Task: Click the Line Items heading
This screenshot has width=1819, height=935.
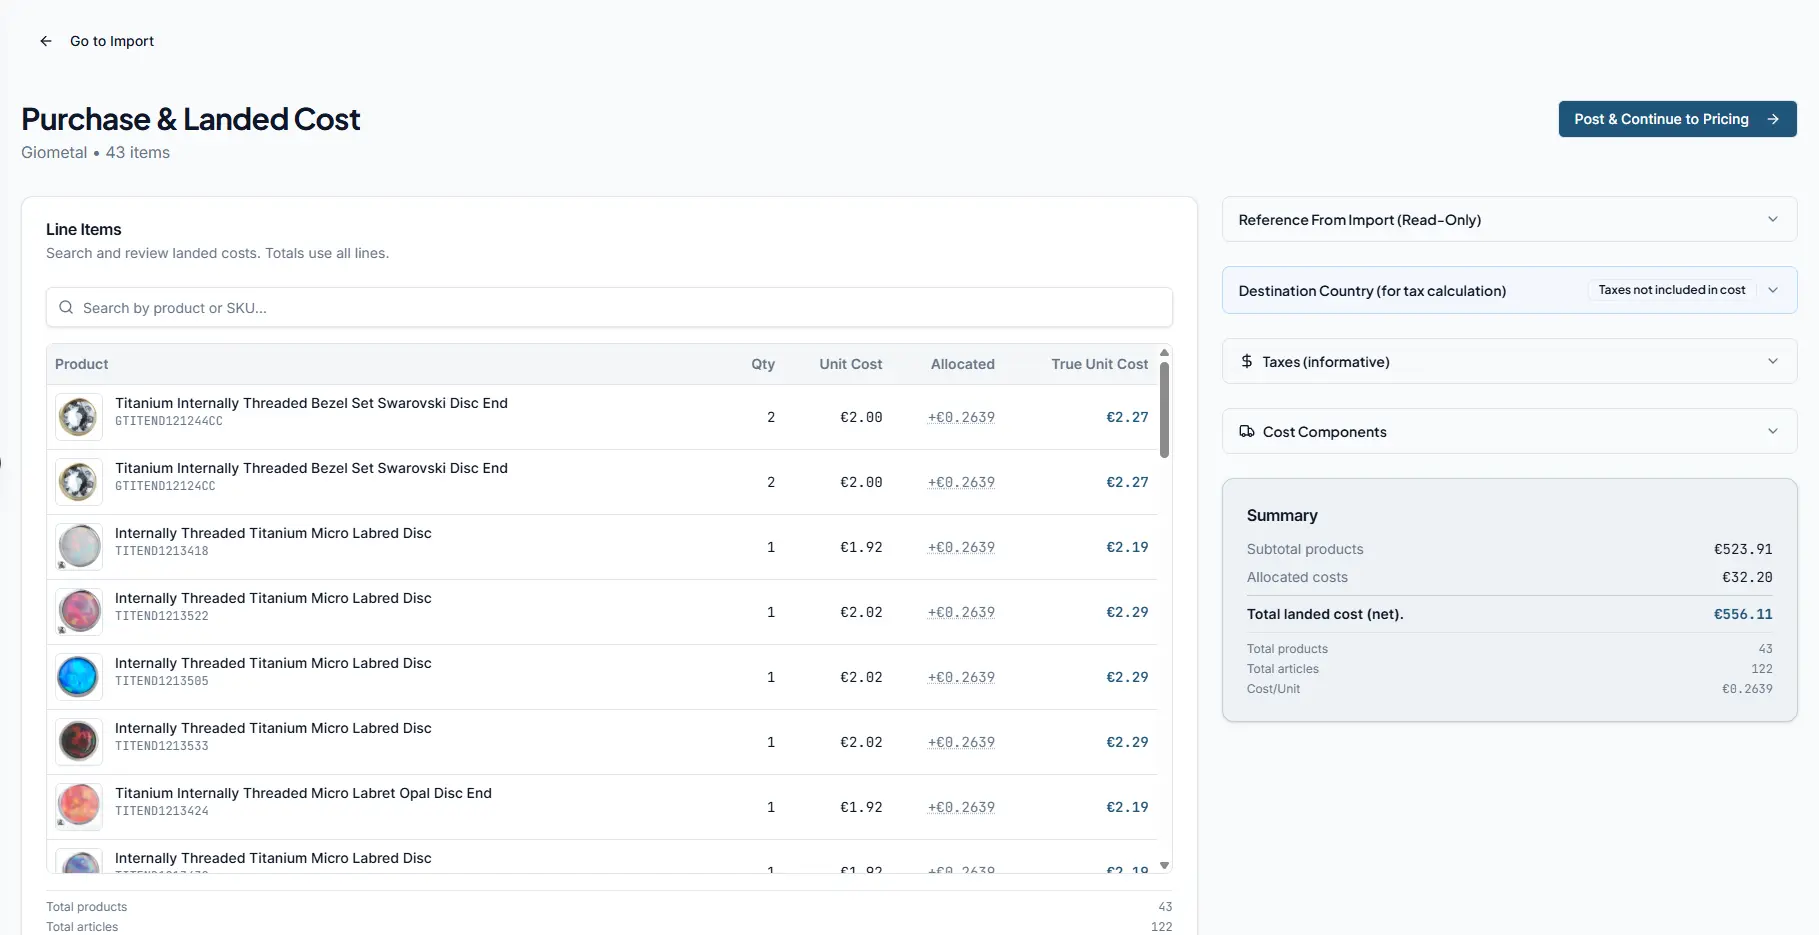Action: (84, 229)
